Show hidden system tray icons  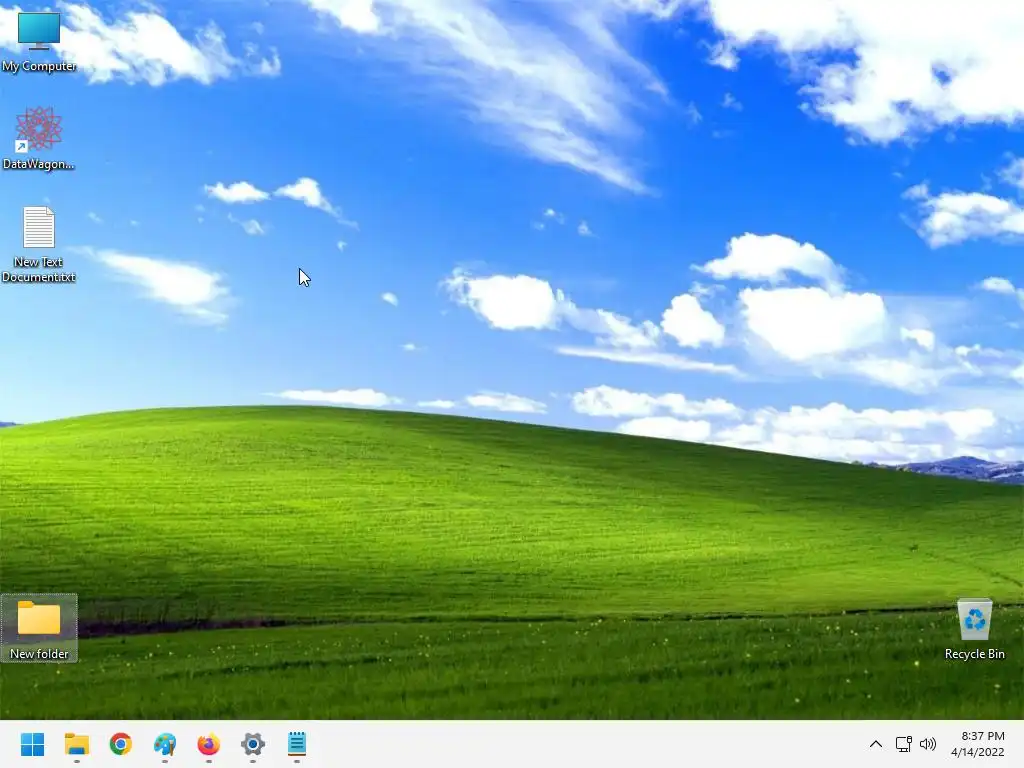point(876,744)
